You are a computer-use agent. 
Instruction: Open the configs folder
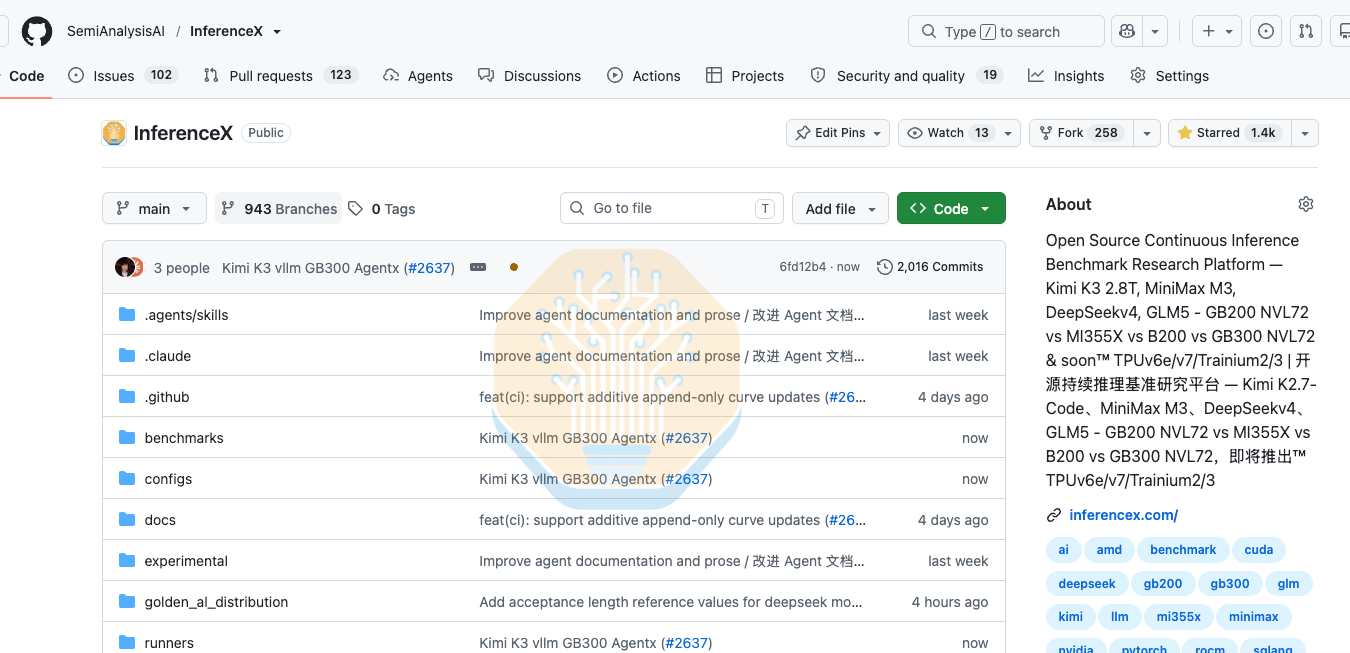[168, 479]
